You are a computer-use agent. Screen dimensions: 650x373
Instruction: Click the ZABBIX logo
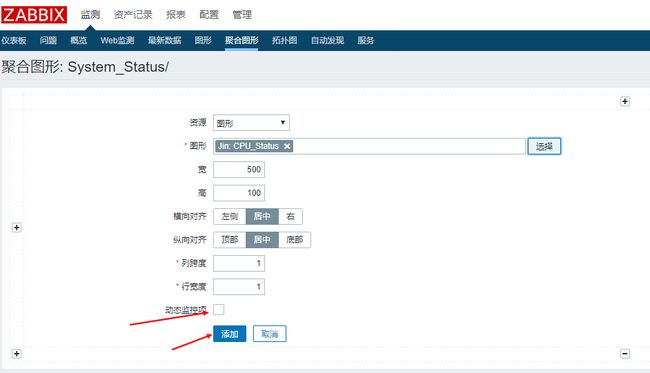(x=34, y=15)
